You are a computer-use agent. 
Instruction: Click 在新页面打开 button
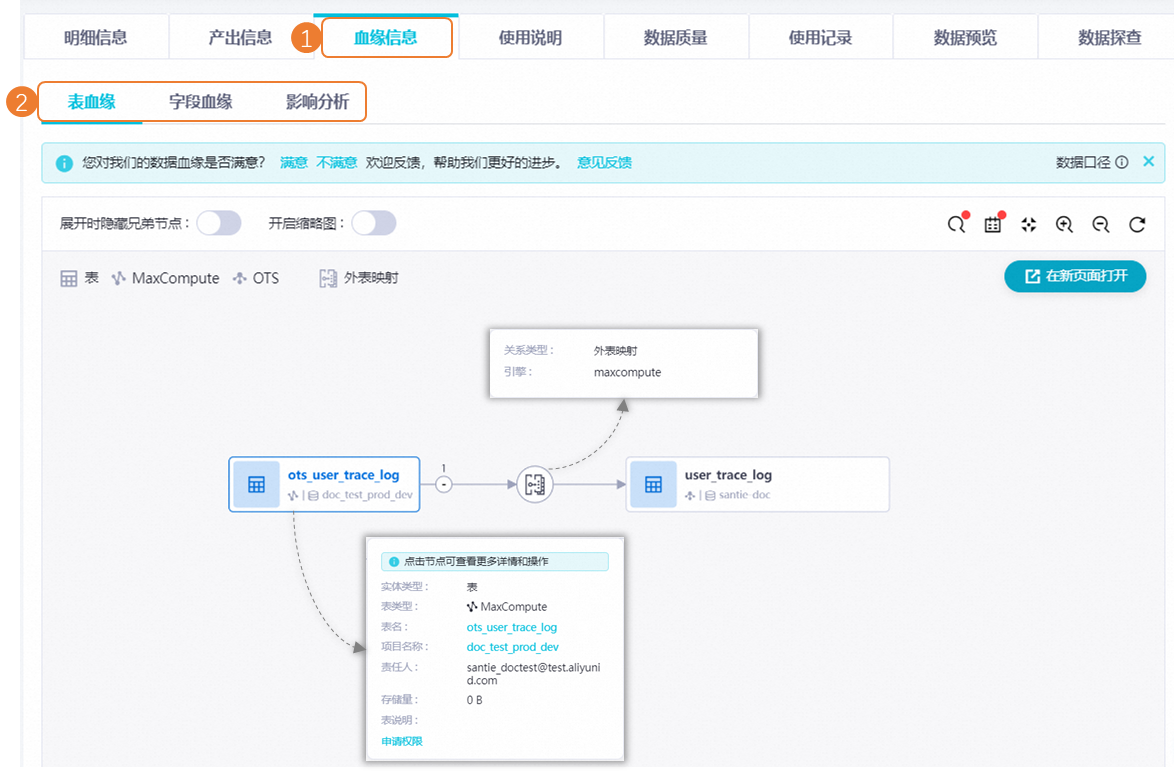[1075, 276]
